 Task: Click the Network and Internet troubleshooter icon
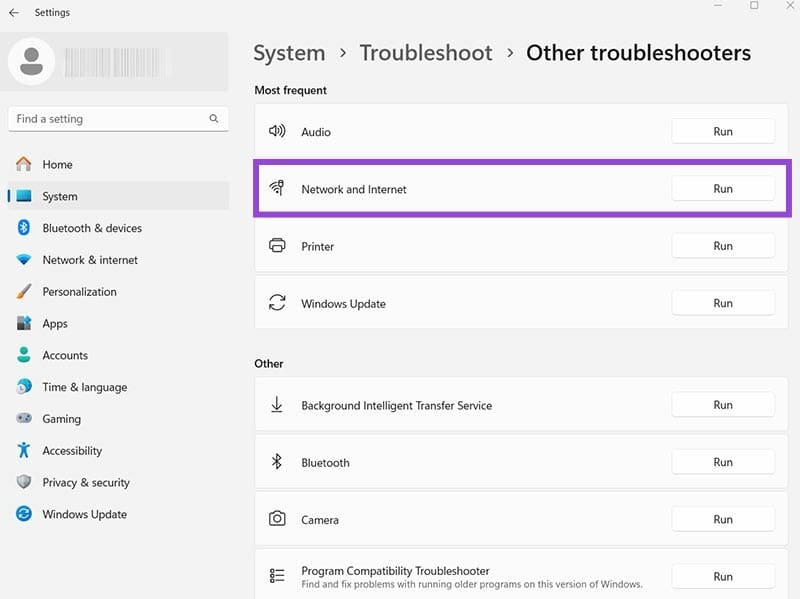coord(277,188)
